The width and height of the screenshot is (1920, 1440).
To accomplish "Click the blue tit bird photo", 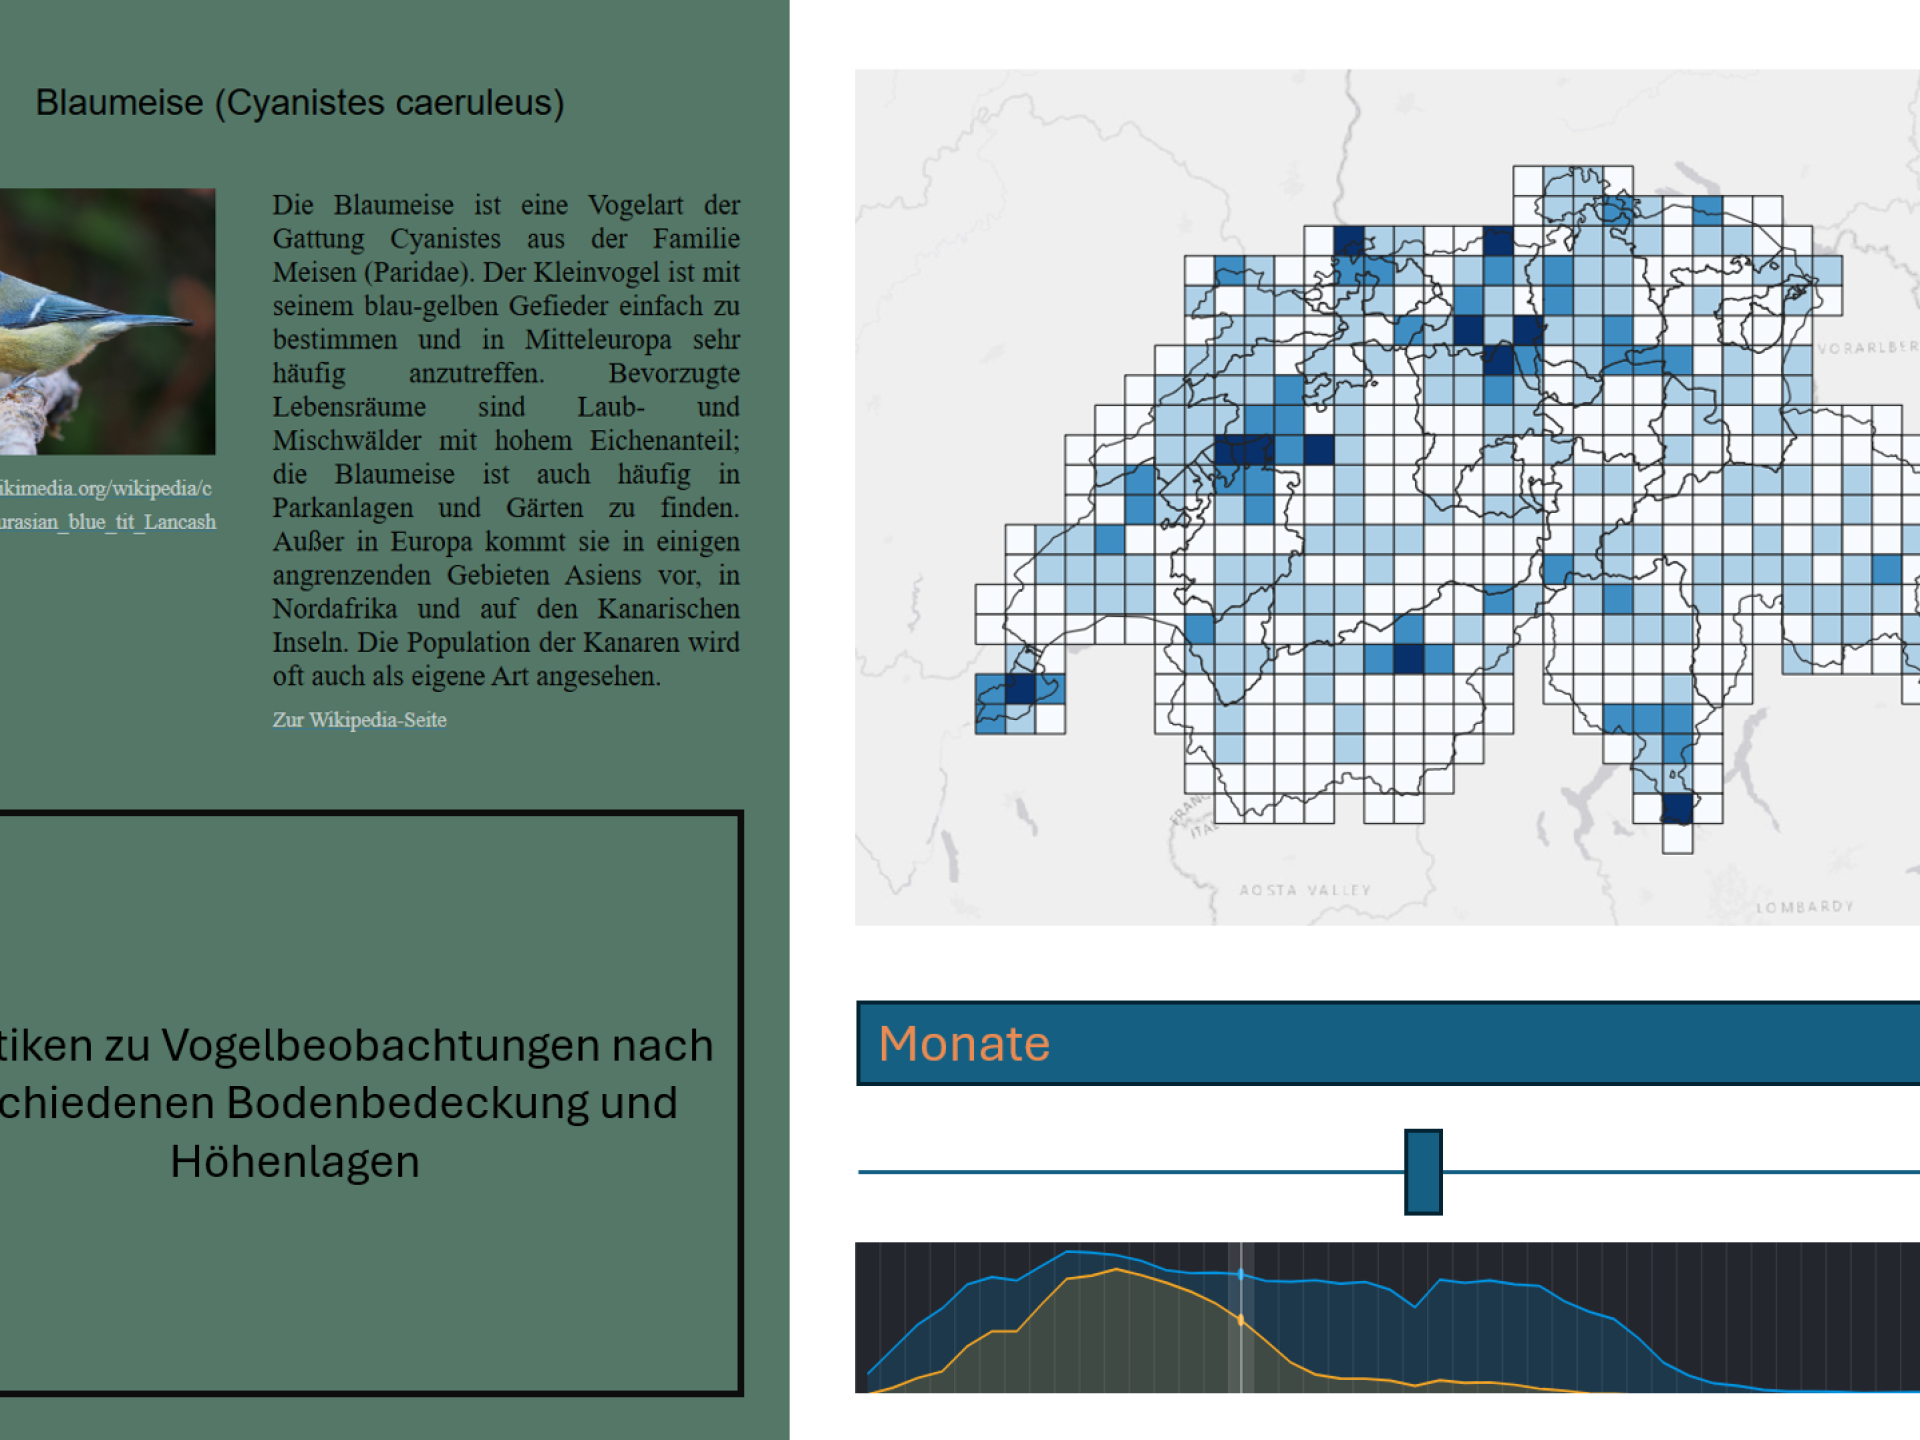I will tap(106, 321).
